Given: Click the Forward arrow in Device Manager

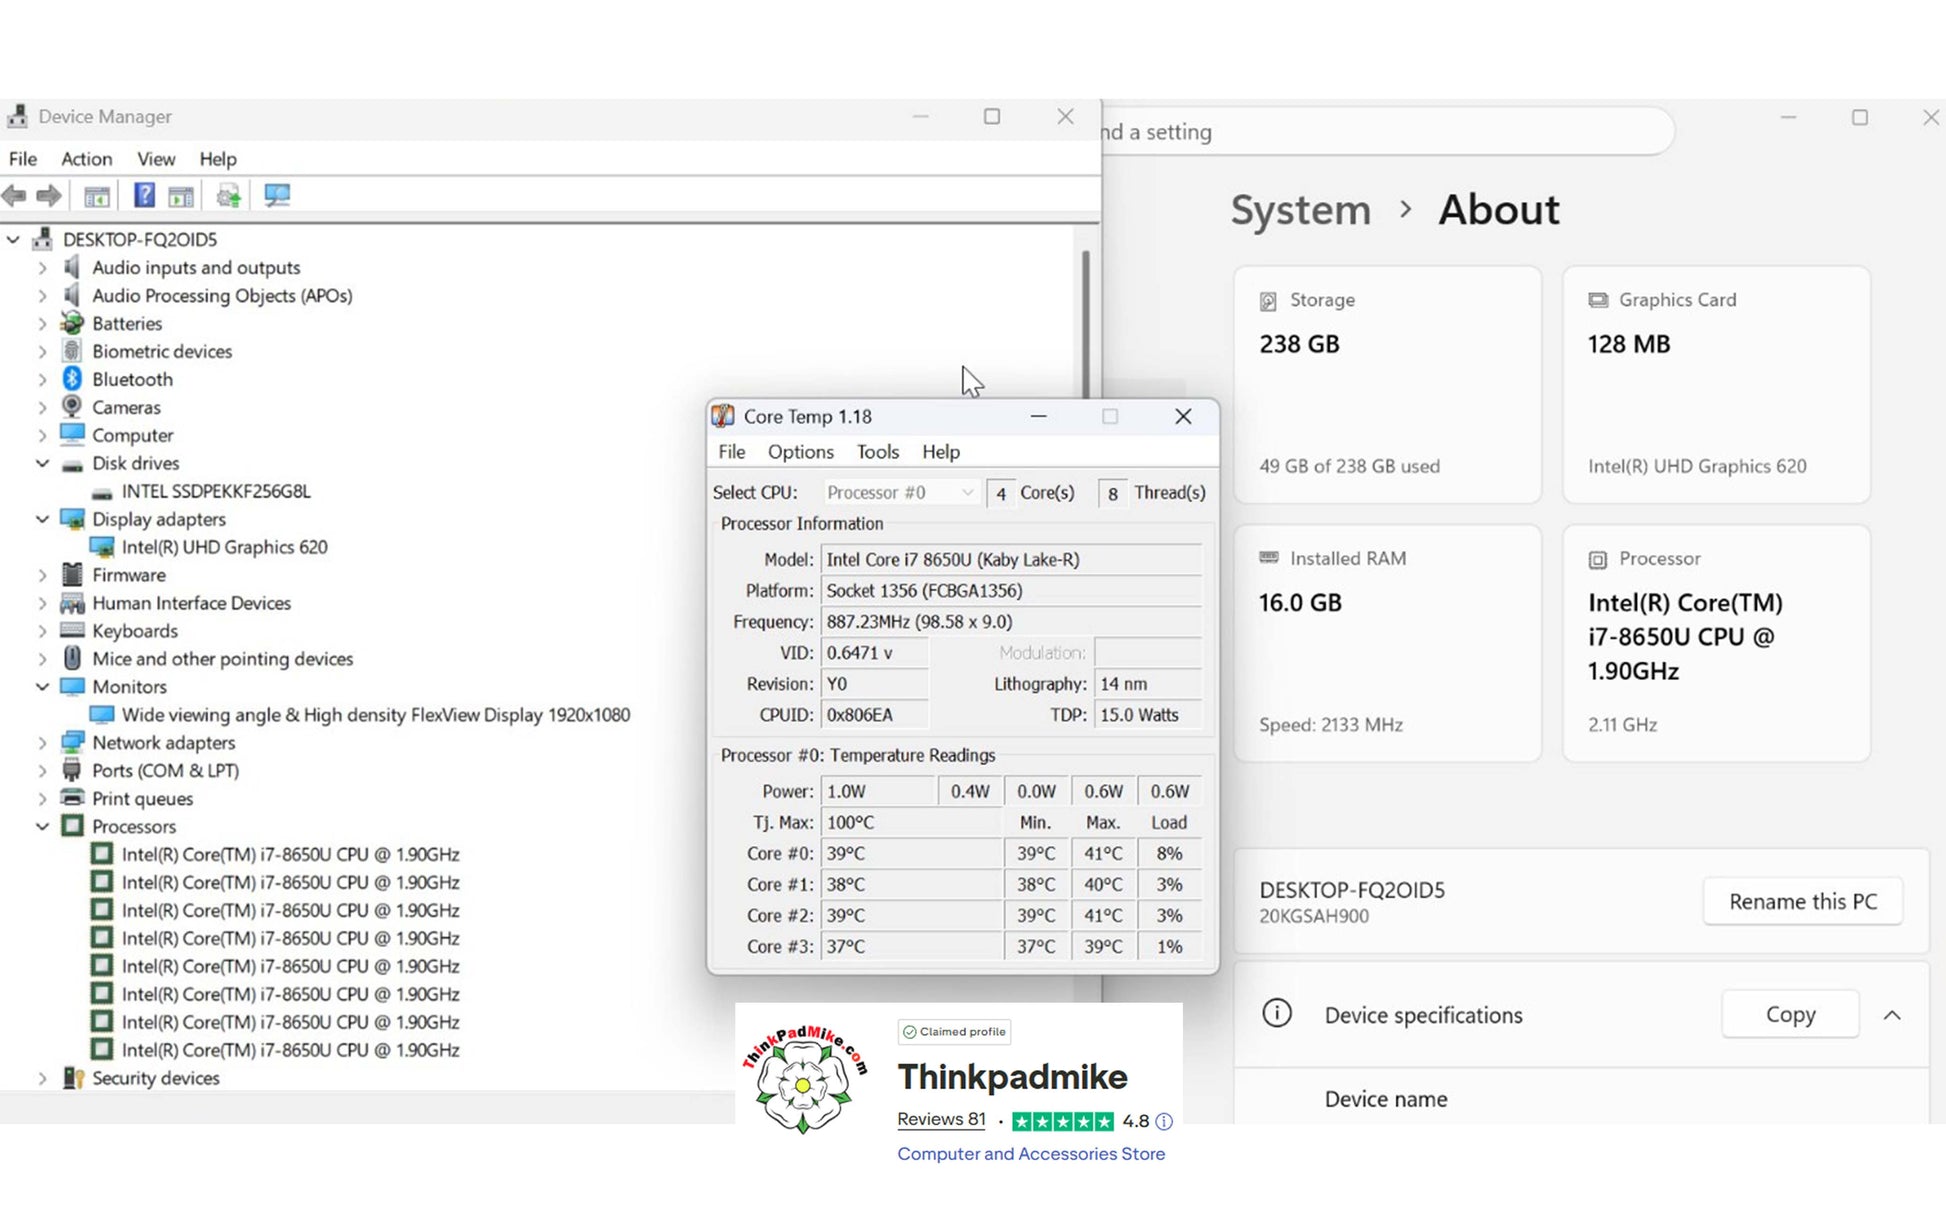Looking at the screenshot, I should pyautogui.click(x=49, y=195).
